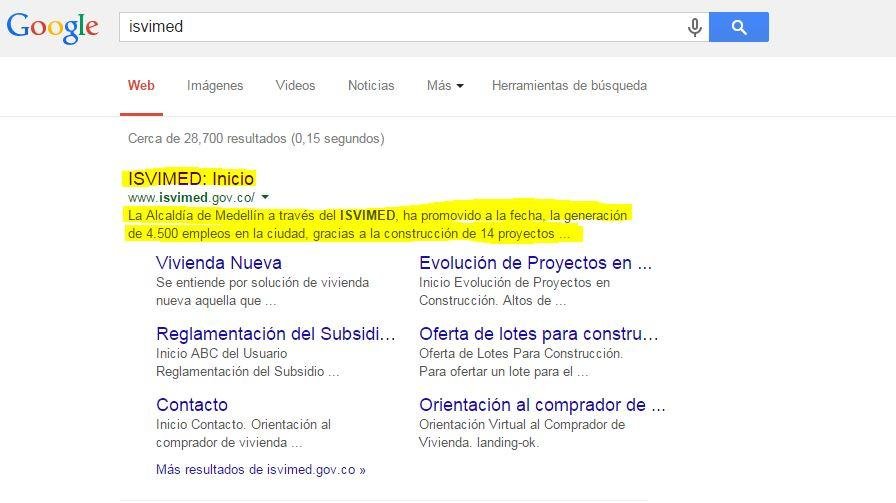Click the result count text 'Cerca de 28,700 resultados'
Viewport: 896px width, 503px height.
(x=207, y=138)
